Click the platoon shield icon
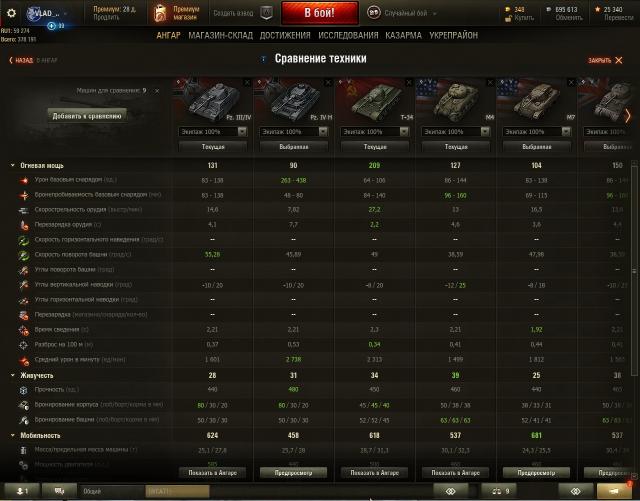 [x=266, y=13]
